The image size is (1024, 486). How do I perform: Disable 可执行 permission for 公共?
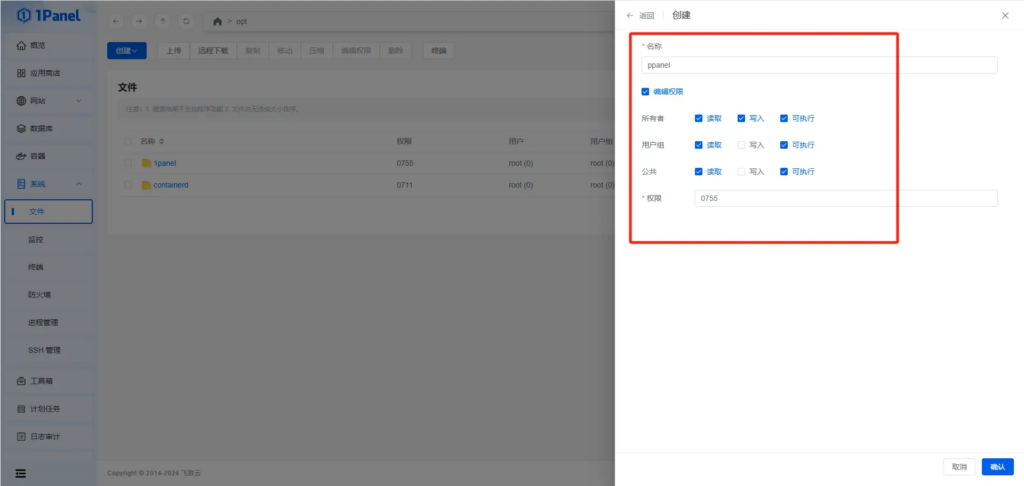click(784, 172)
